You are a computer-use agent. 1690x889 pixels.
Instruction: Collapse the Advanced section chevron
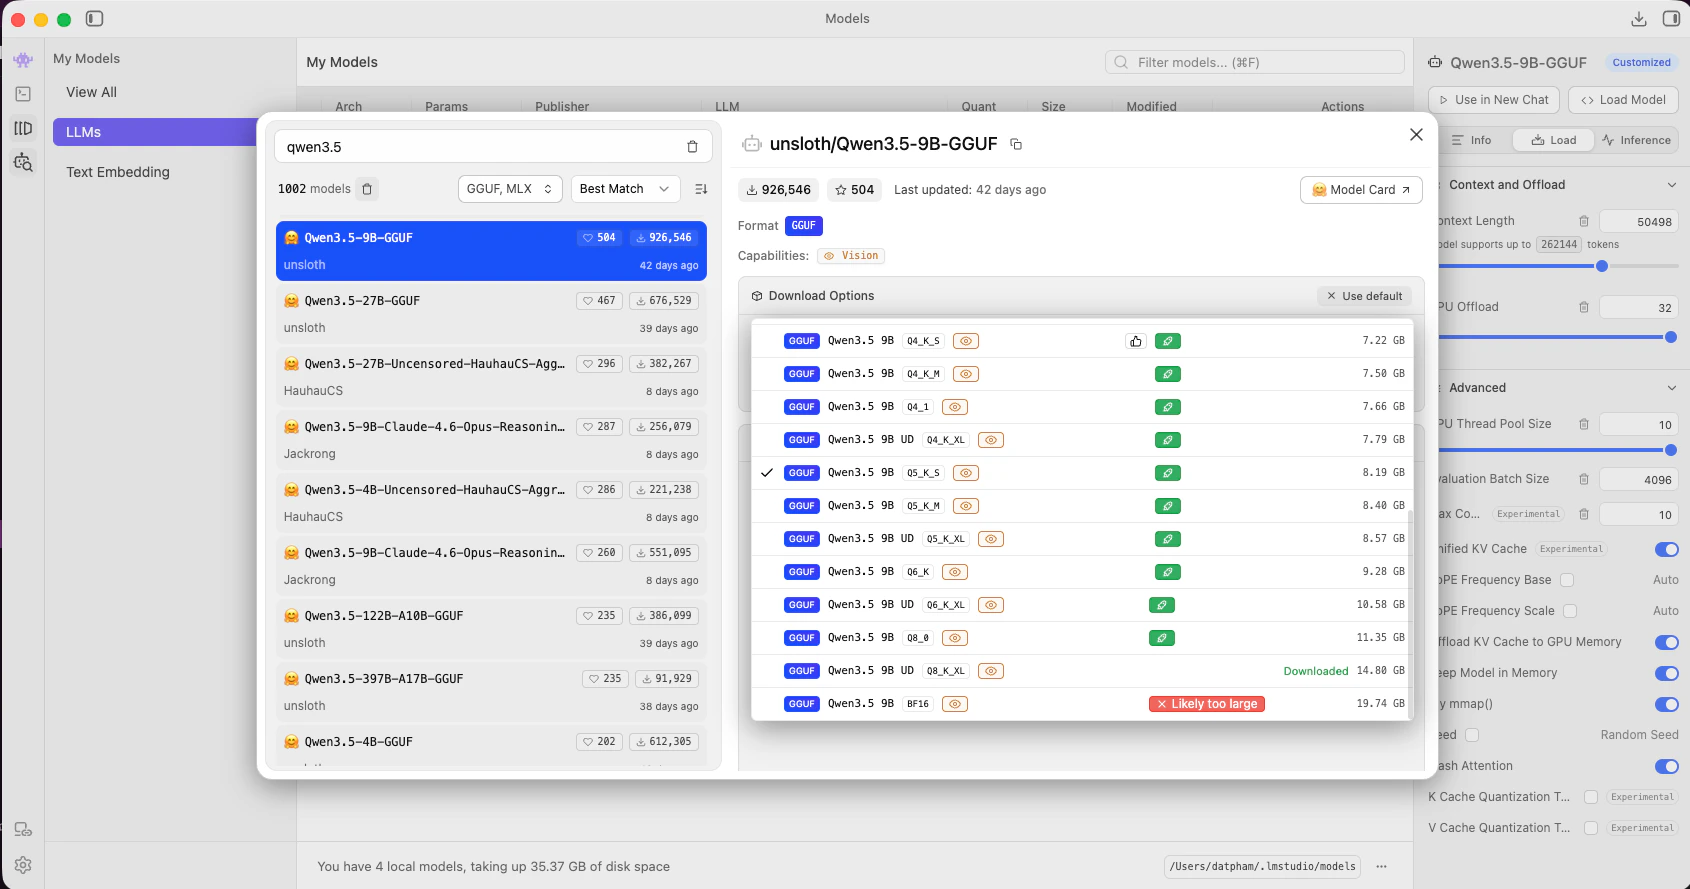(x=1671, y=388)
